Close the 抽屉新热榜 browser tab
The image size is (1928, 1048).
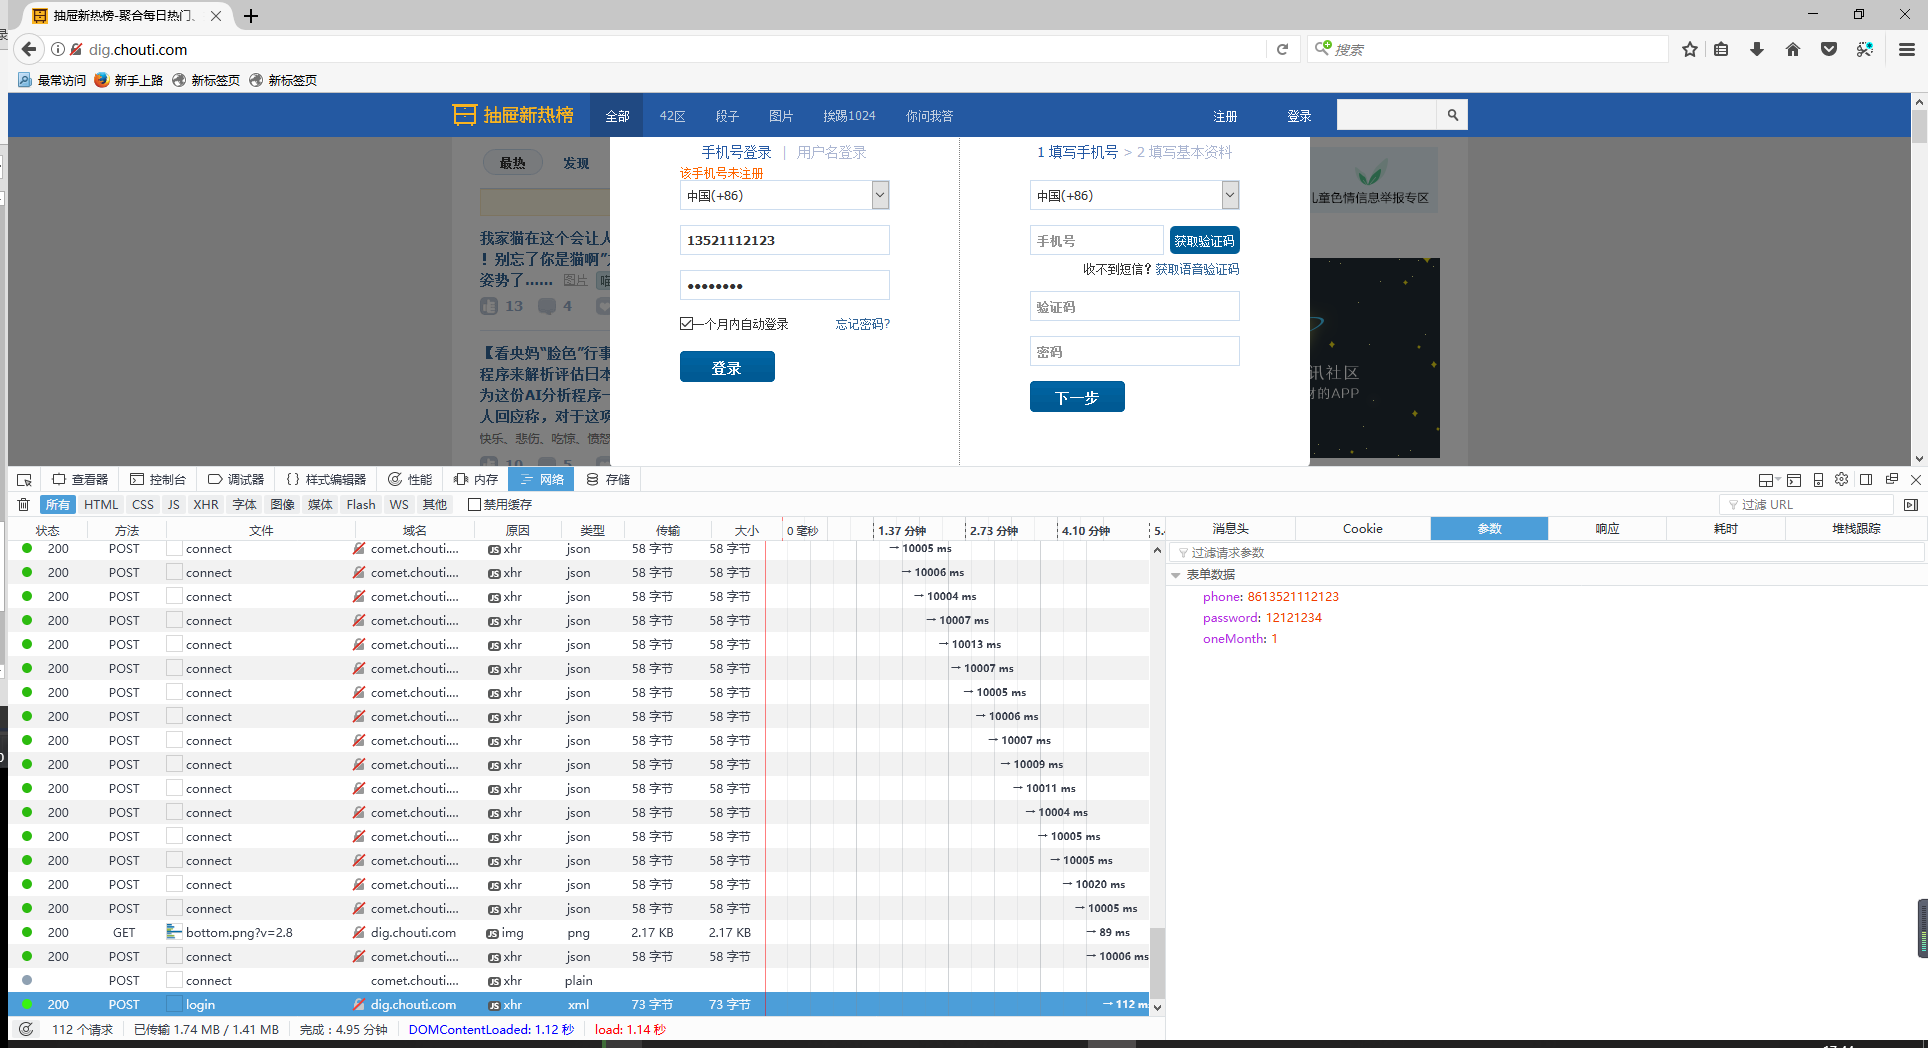pos(216,16)
